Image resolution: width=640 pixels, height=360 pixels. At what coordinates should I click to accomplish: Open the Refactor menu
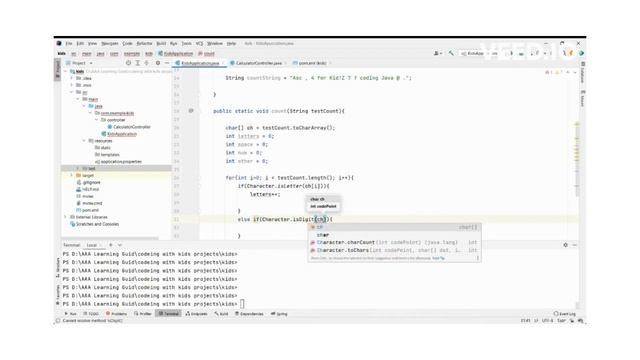click(x=144, y=43)
